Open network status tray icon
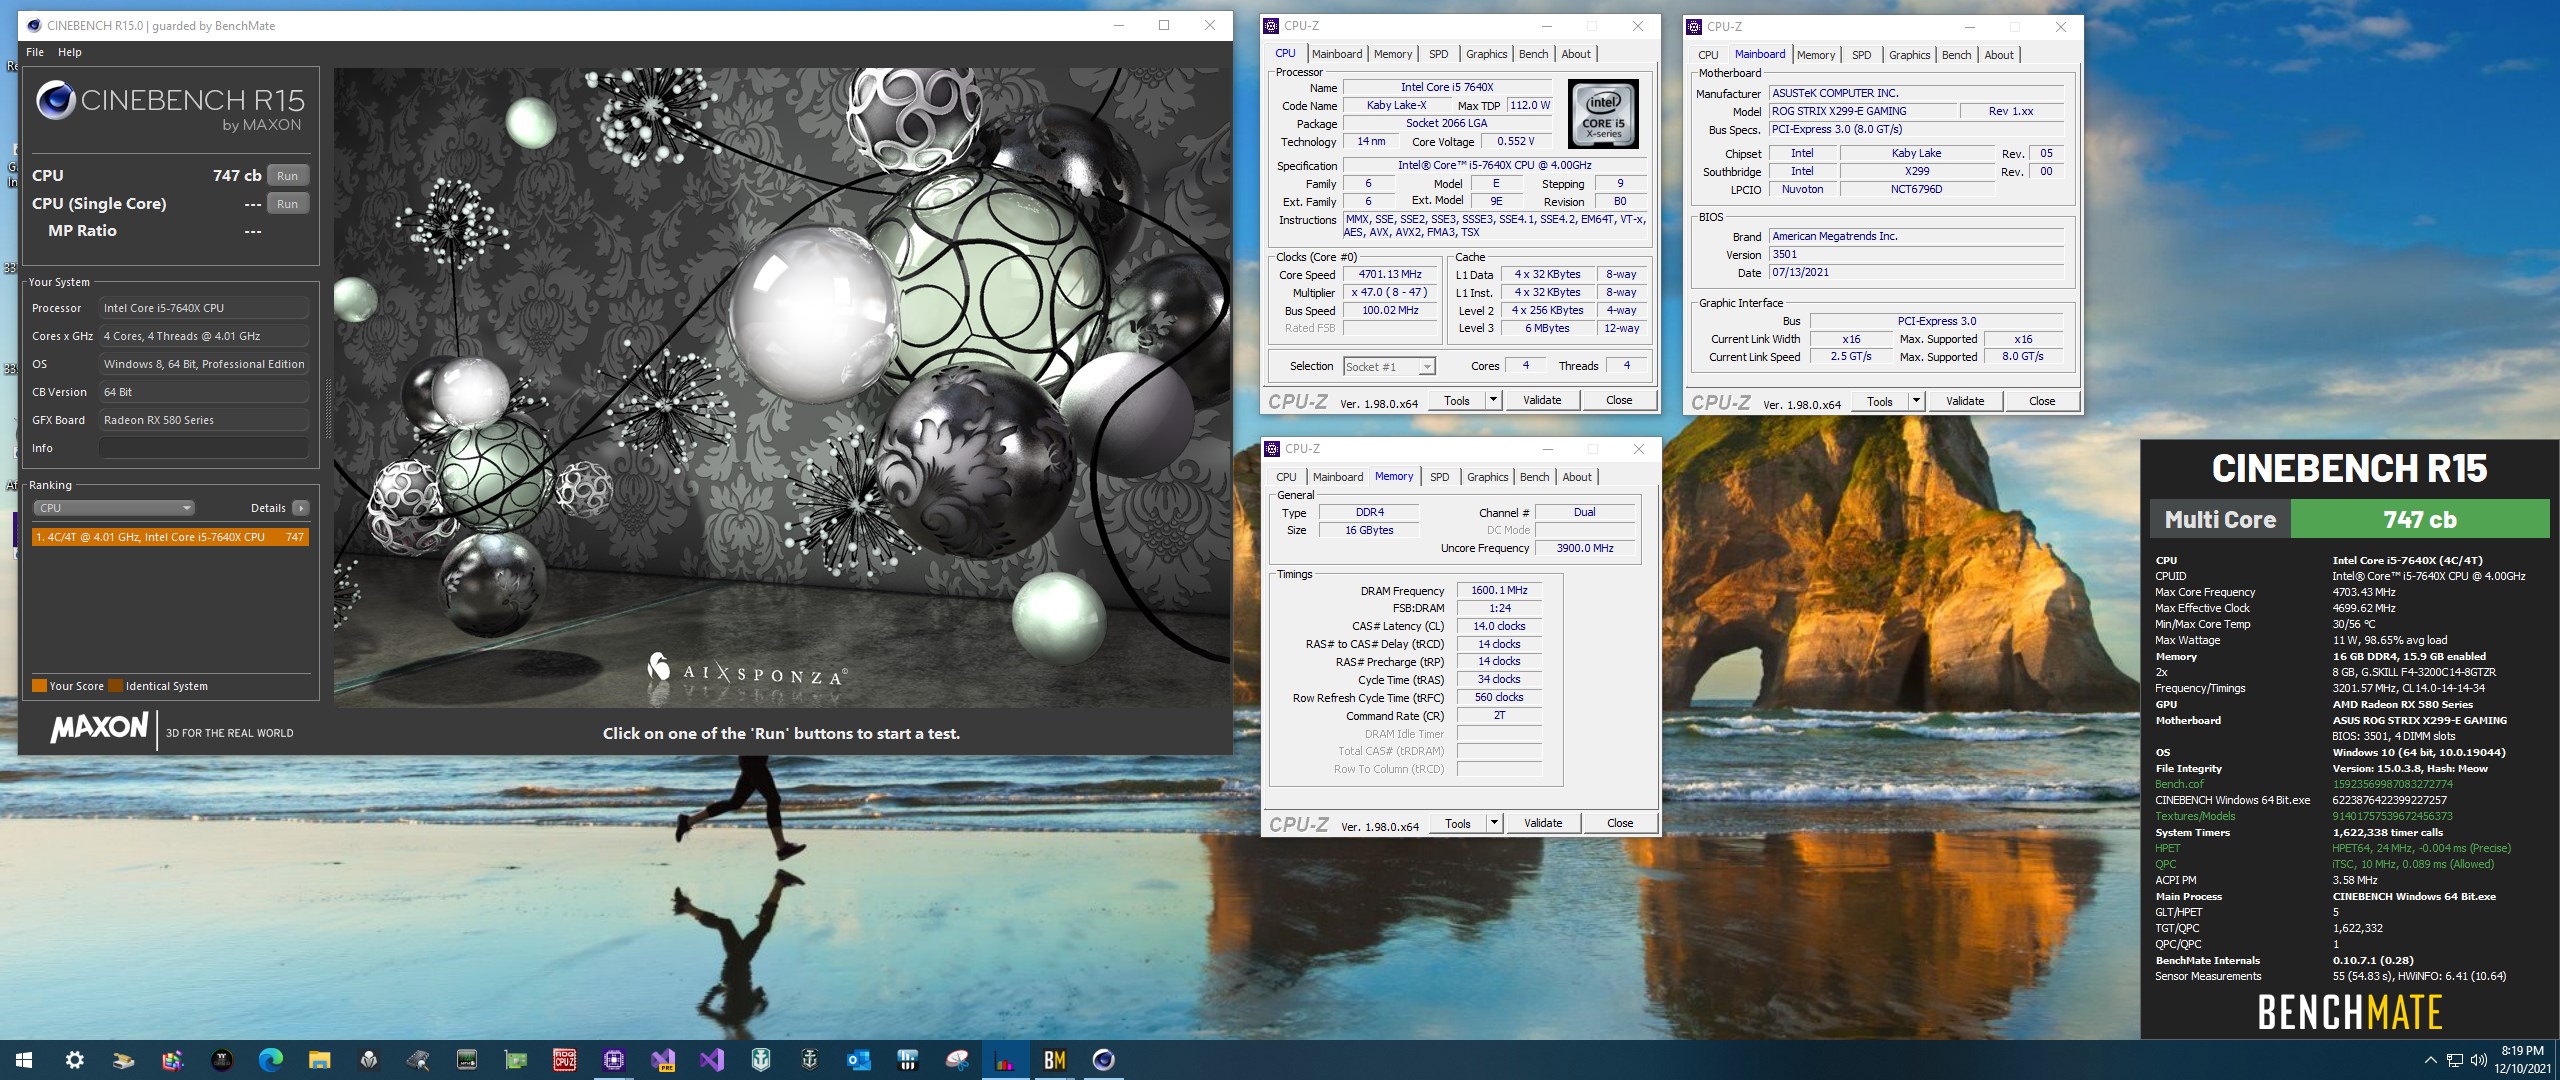The height and width of the screenshot is (1080, 2560). tap(2455, 1060)
